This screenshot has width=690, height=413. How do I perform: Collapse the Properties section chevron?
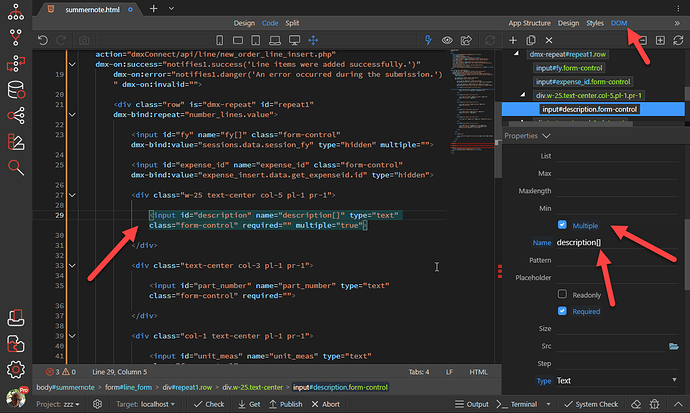click(547, 136)
